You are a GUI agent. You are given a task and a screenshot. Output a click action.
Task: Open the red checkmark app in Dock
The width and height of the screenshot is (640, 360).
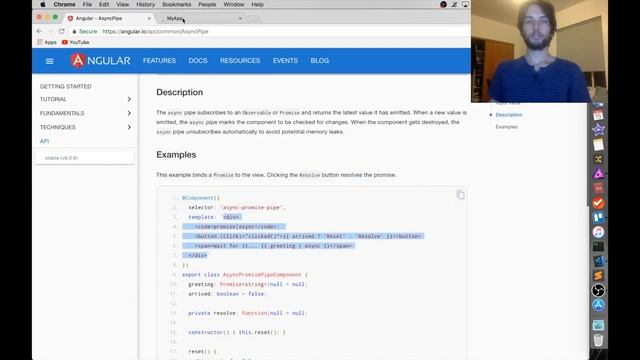click(598, 203)
